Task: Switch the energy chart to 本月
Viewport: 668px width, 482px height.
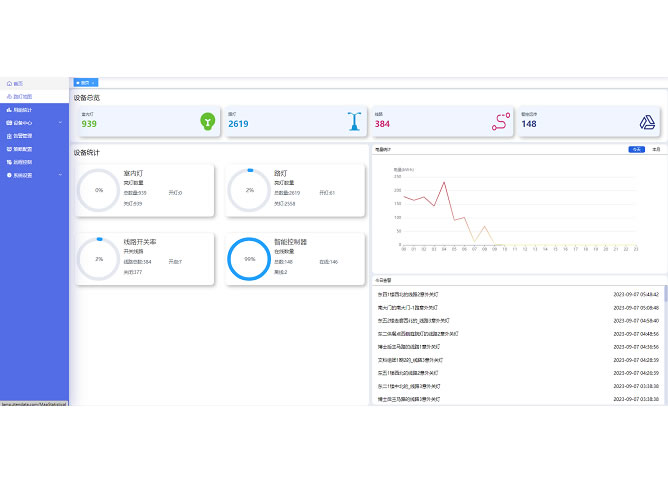Action: [656, 149]
